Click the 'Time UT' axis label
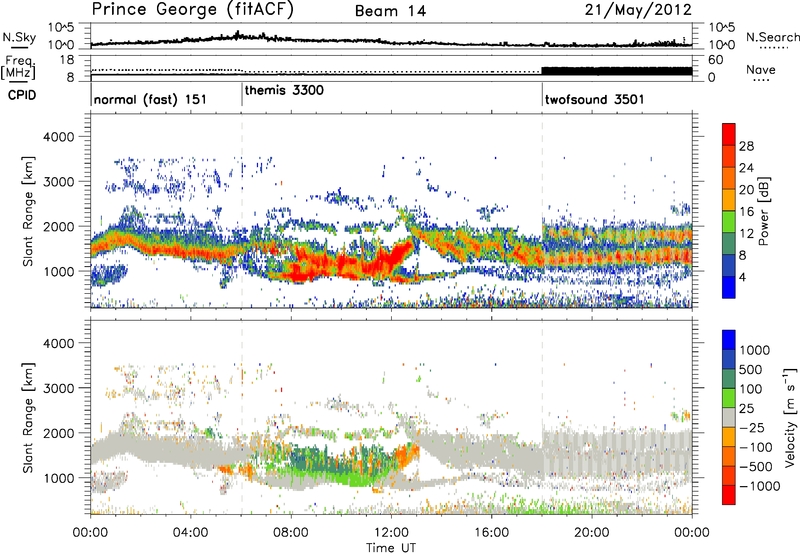This screenshot has width=800, height=554. 391,548
